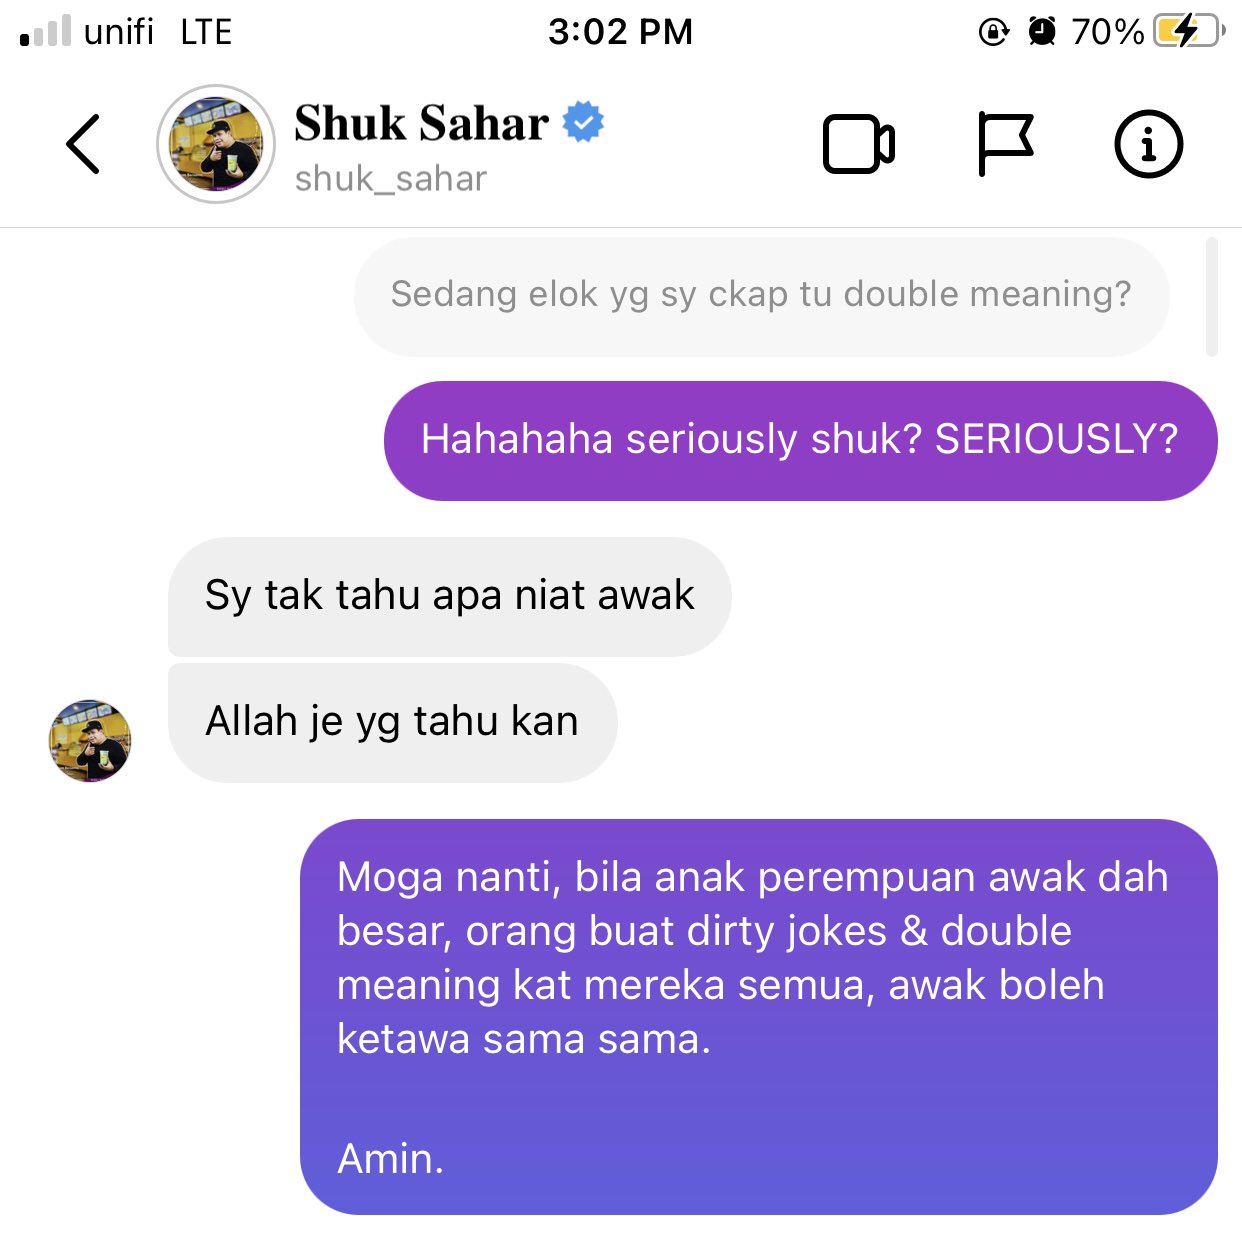The width and height of the screenshot is (1242, 1239).
Task: Select the long 'Moga nanti' purple message
Action: tap(758, 1017)
